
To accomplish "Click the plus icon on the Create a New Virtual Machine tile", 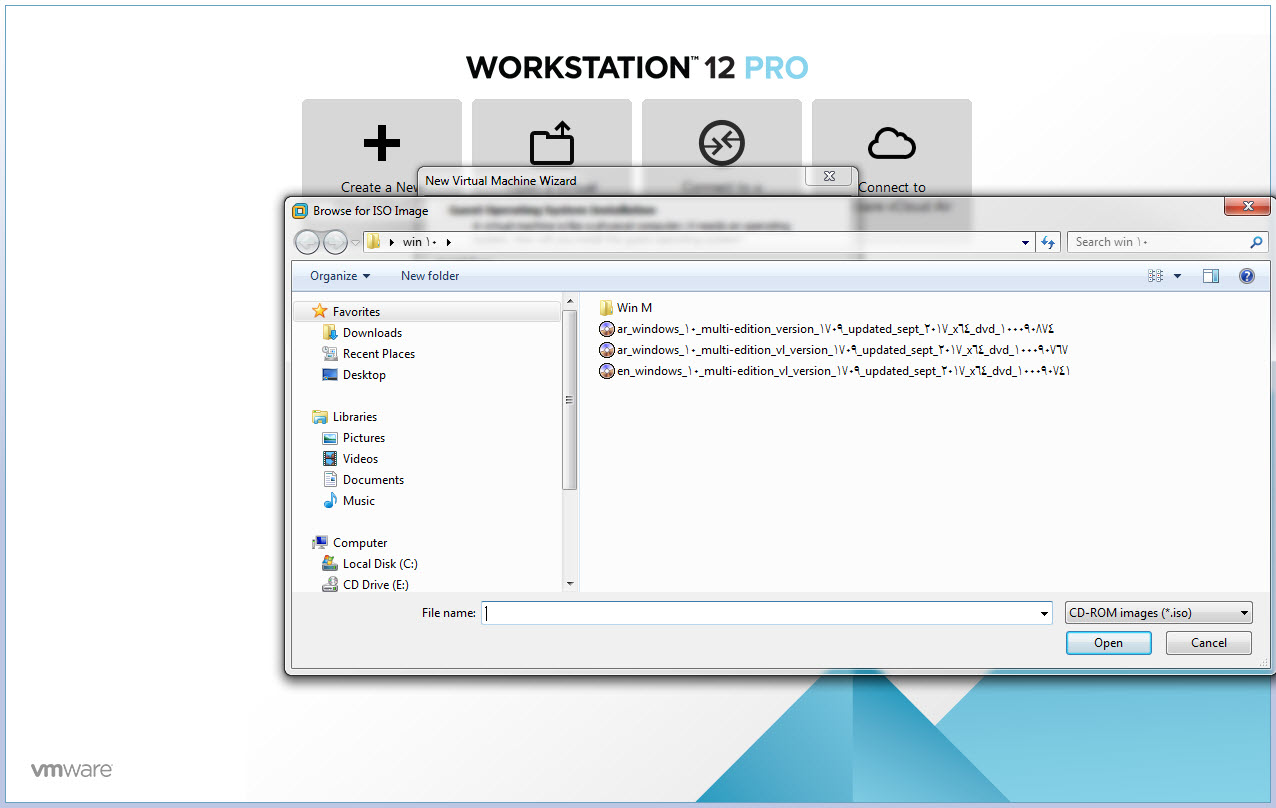I will click(x=381, y=145).
